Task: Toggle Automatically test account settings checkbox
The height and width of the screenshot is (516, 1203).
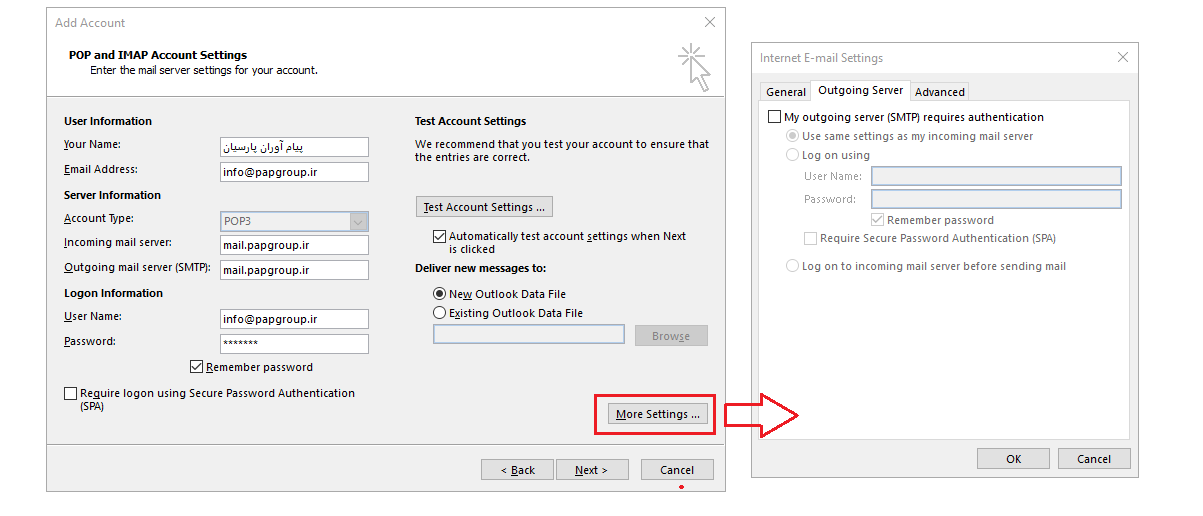Action: pos(439,237)
